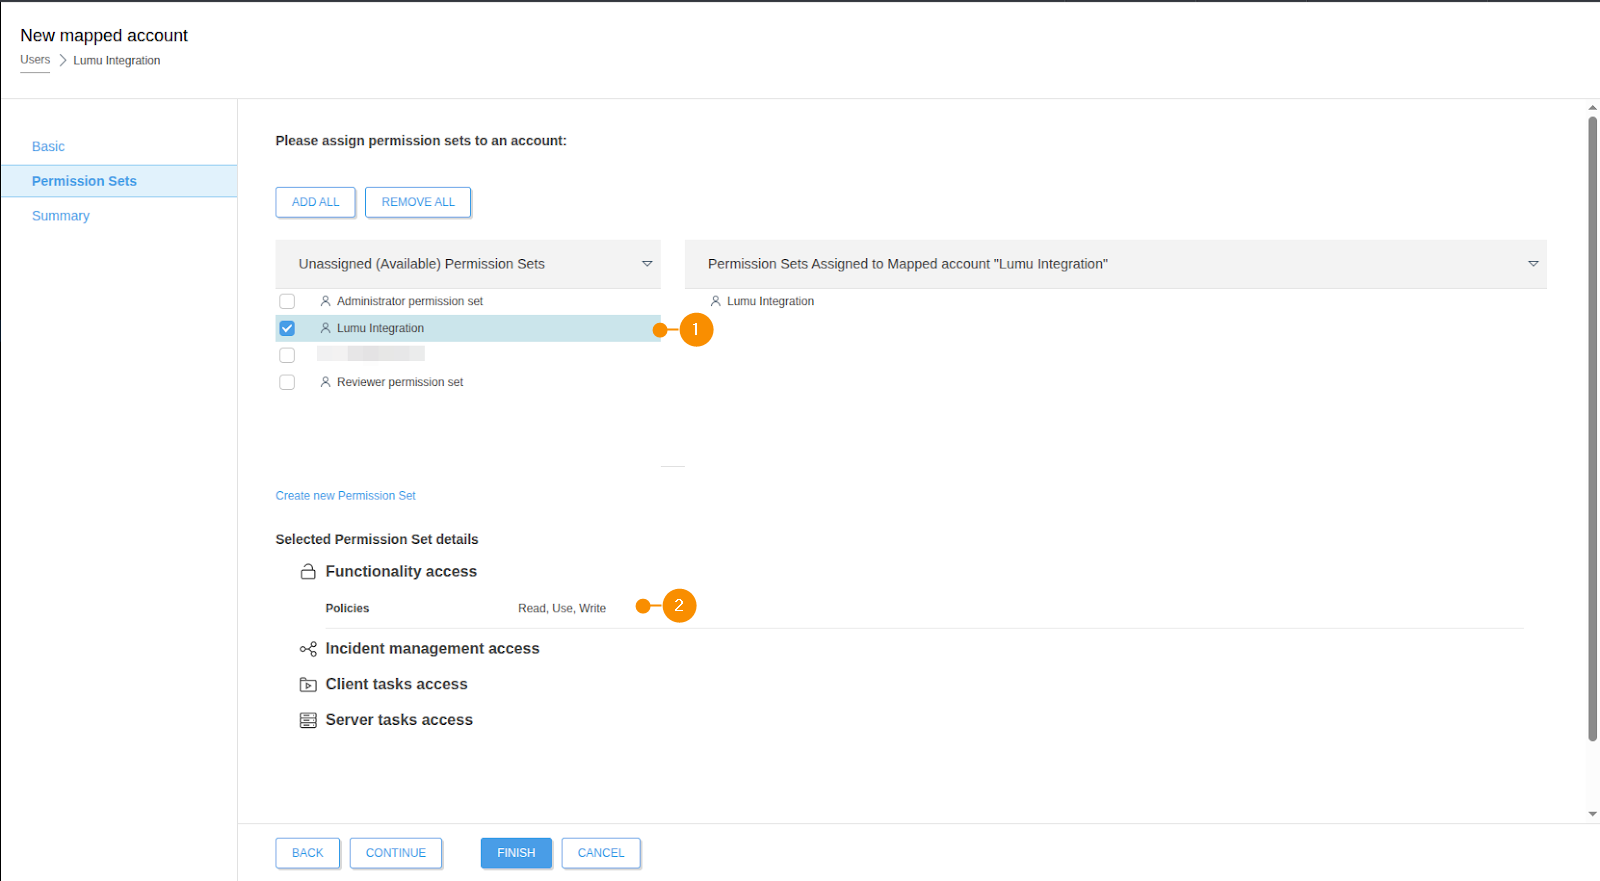Tick the Reviewer permission set checkbox
Image resolution: width=1600 pixels, height=881 pixels.
click(x=287, y=382)
